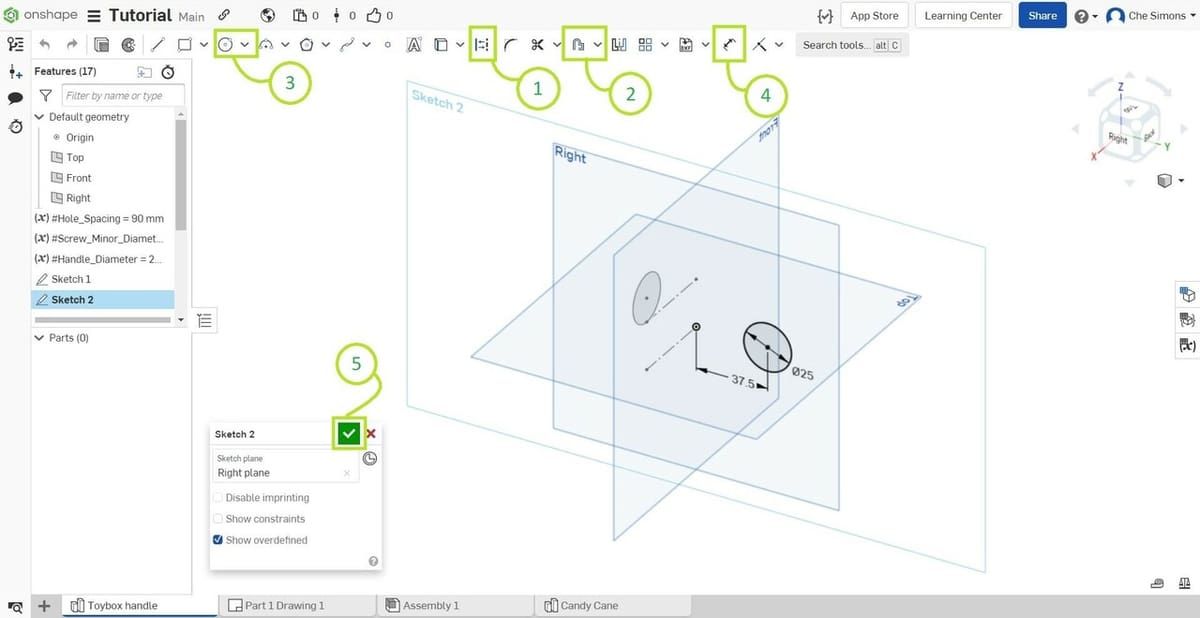The image size is (1200, 618).
Task: Open the Learning Center
Action: pos(963,16)
